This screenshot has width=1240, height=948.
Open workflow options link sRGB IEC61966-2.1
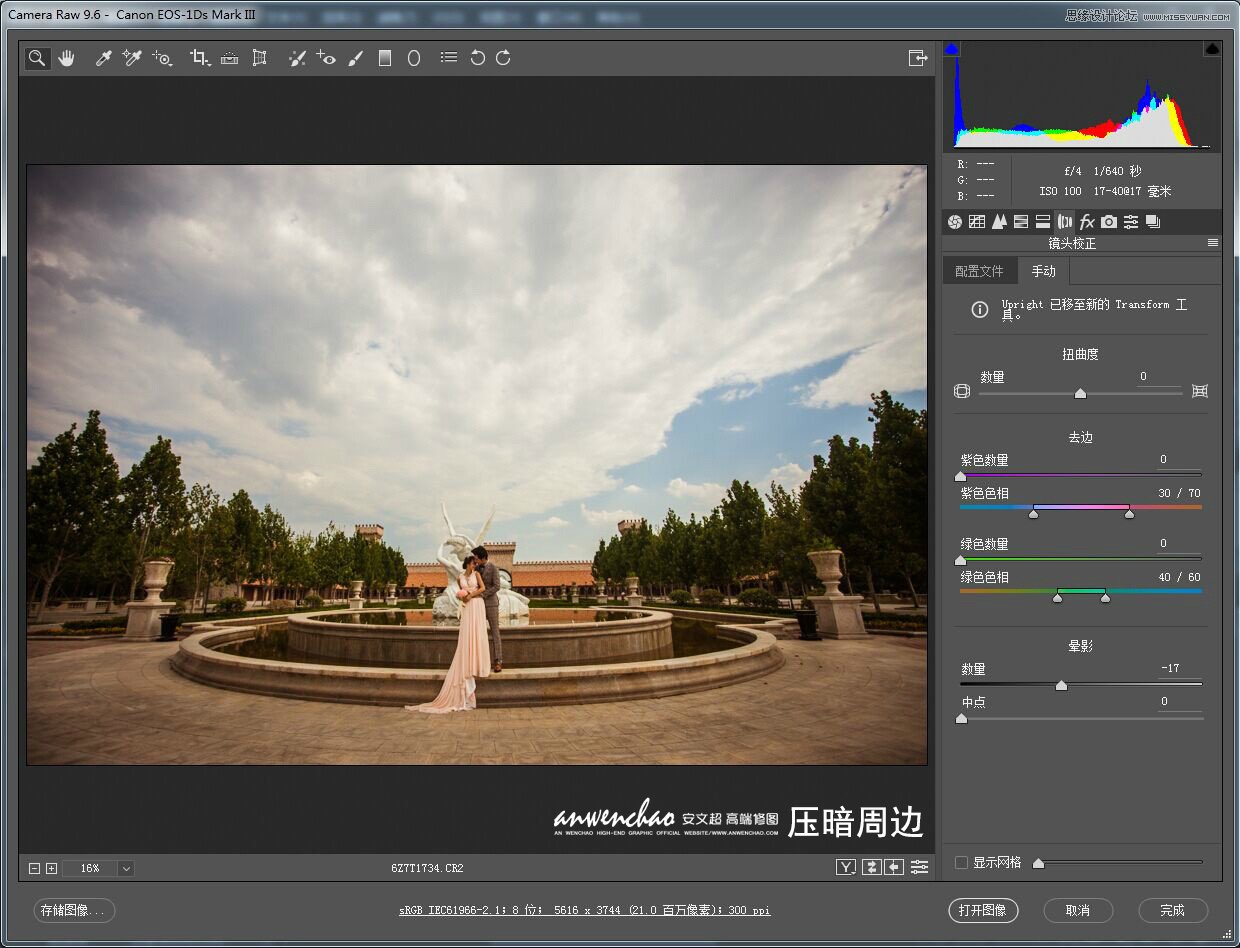[x=585, y=910]
